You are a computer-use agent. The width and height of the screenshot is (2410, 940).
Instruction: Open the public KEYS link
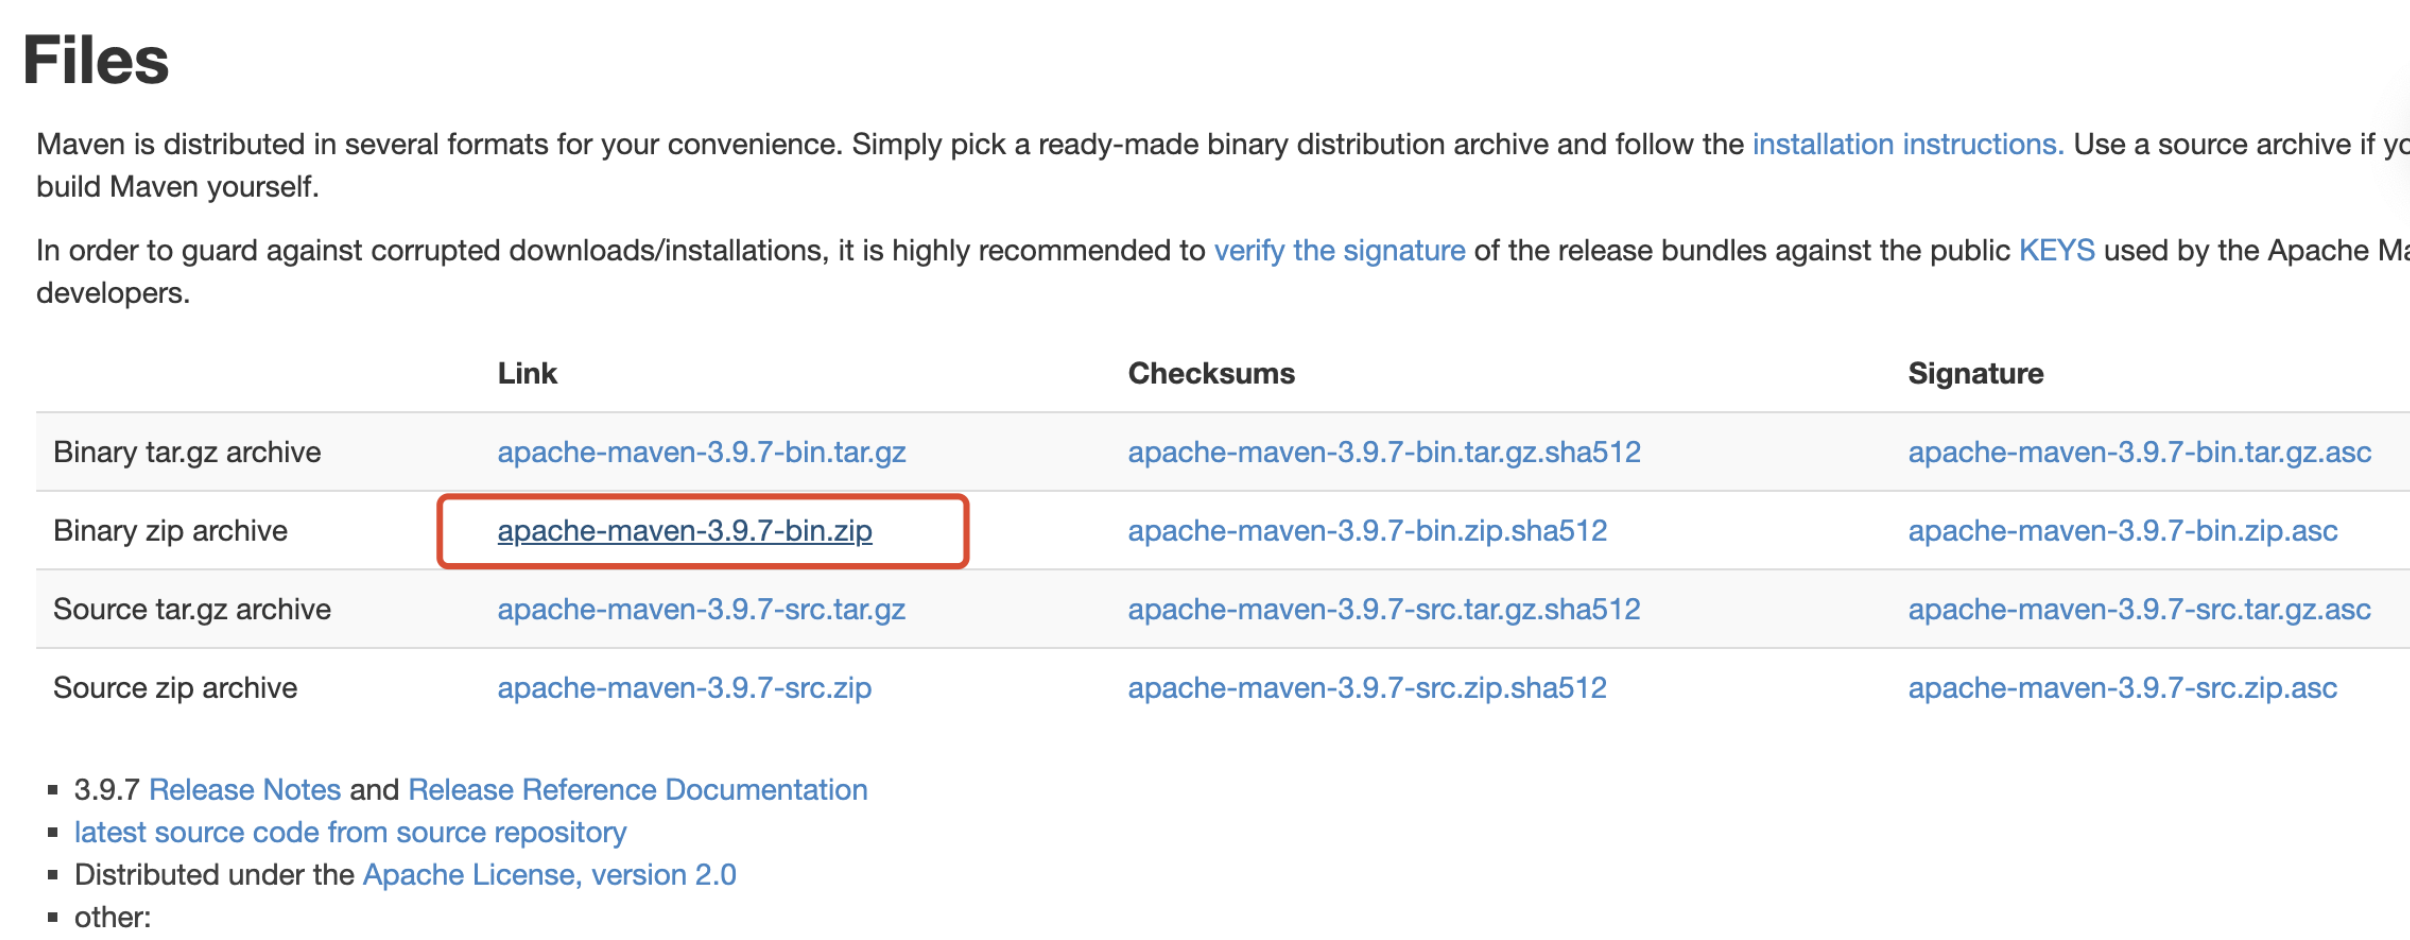tap(2056, 251)
